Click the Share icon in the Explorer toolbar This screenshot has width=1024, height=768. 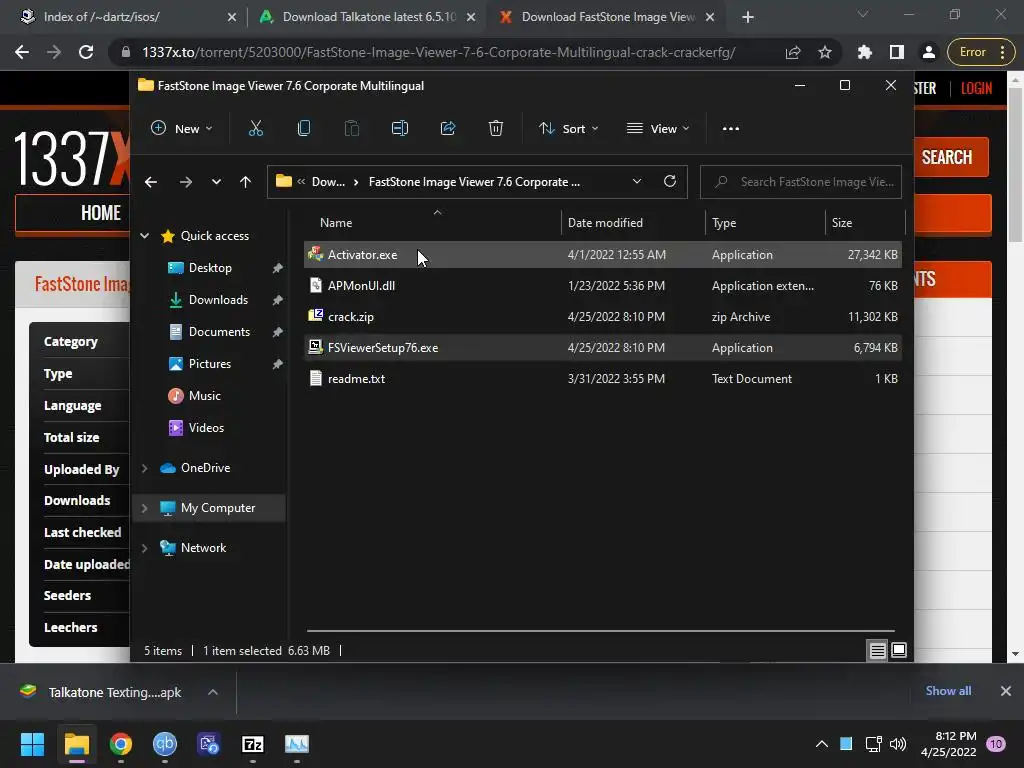click(x=448, y=129)
